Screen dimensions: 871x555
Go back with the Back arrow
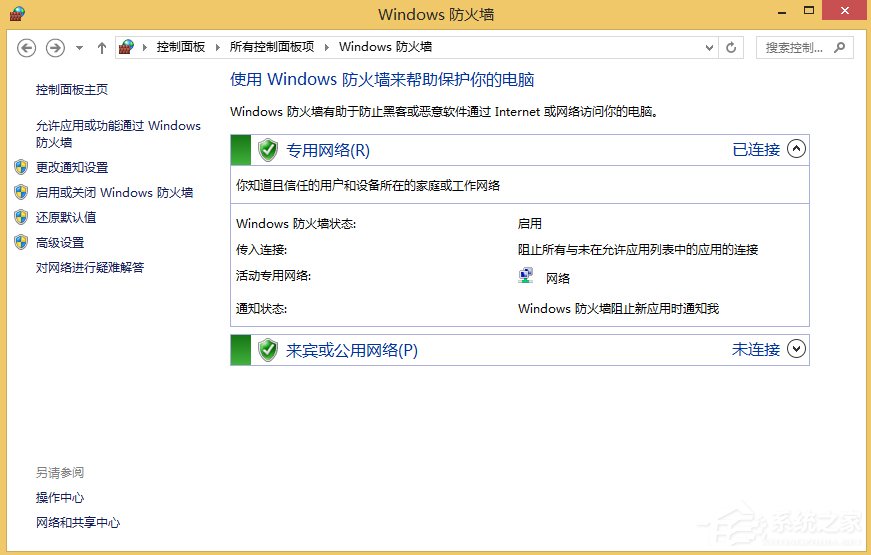coord(26,48)
